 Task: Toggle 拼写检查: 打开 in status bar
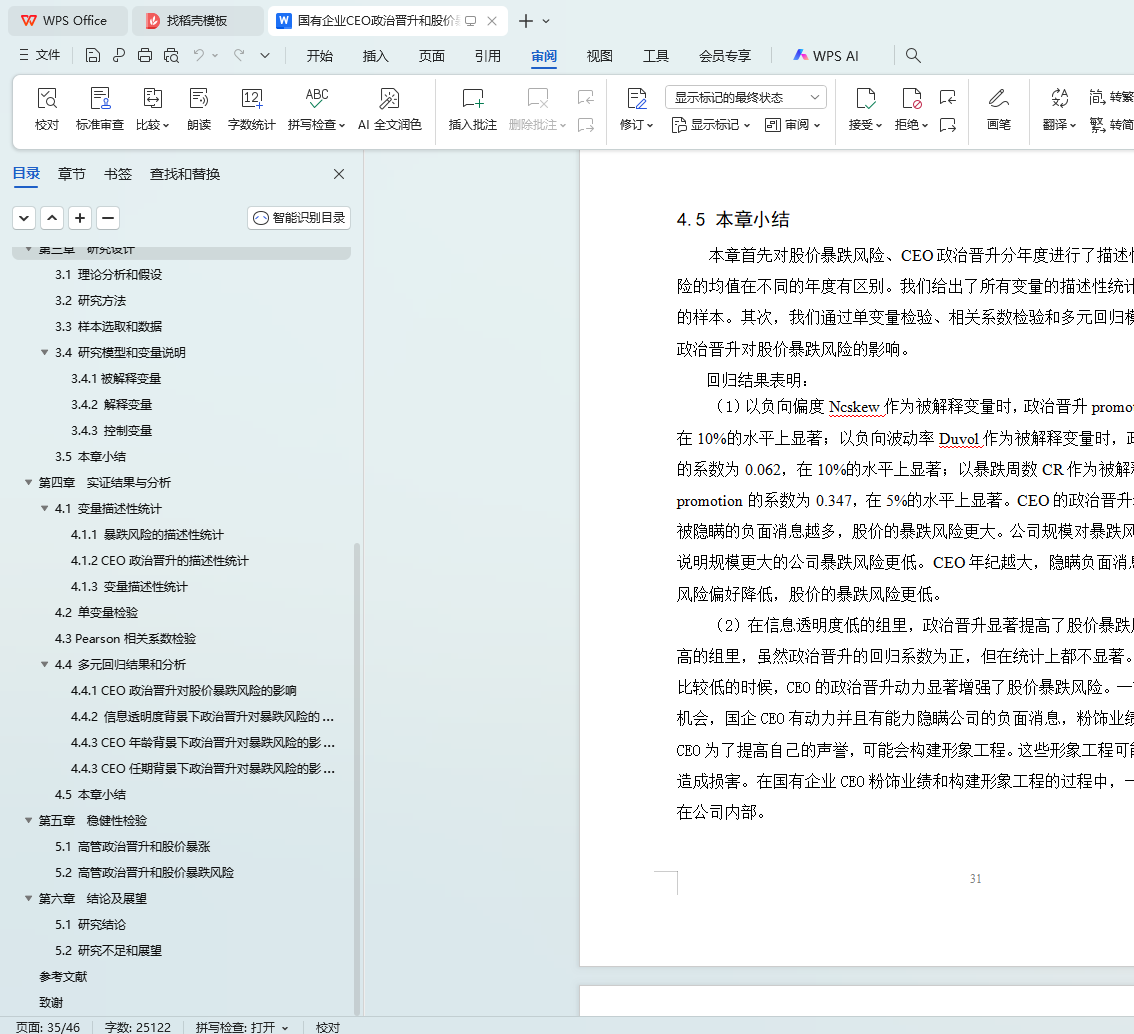[242, 1027]
